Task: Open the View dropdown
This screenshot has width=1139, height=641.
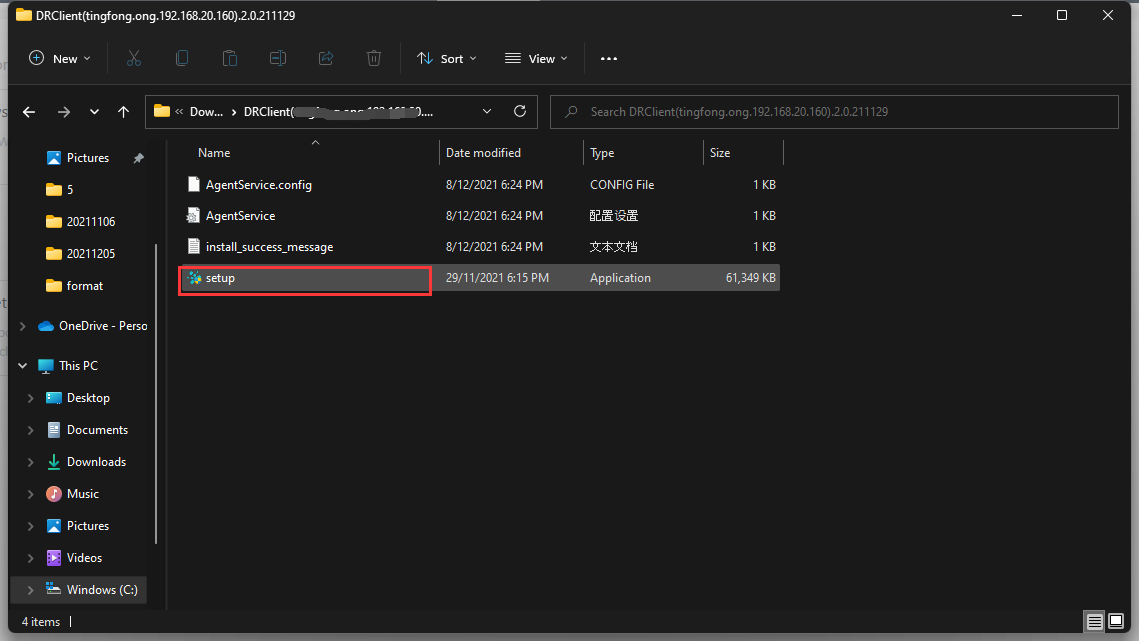Action: pyautogui.click(x=536, y=58)
